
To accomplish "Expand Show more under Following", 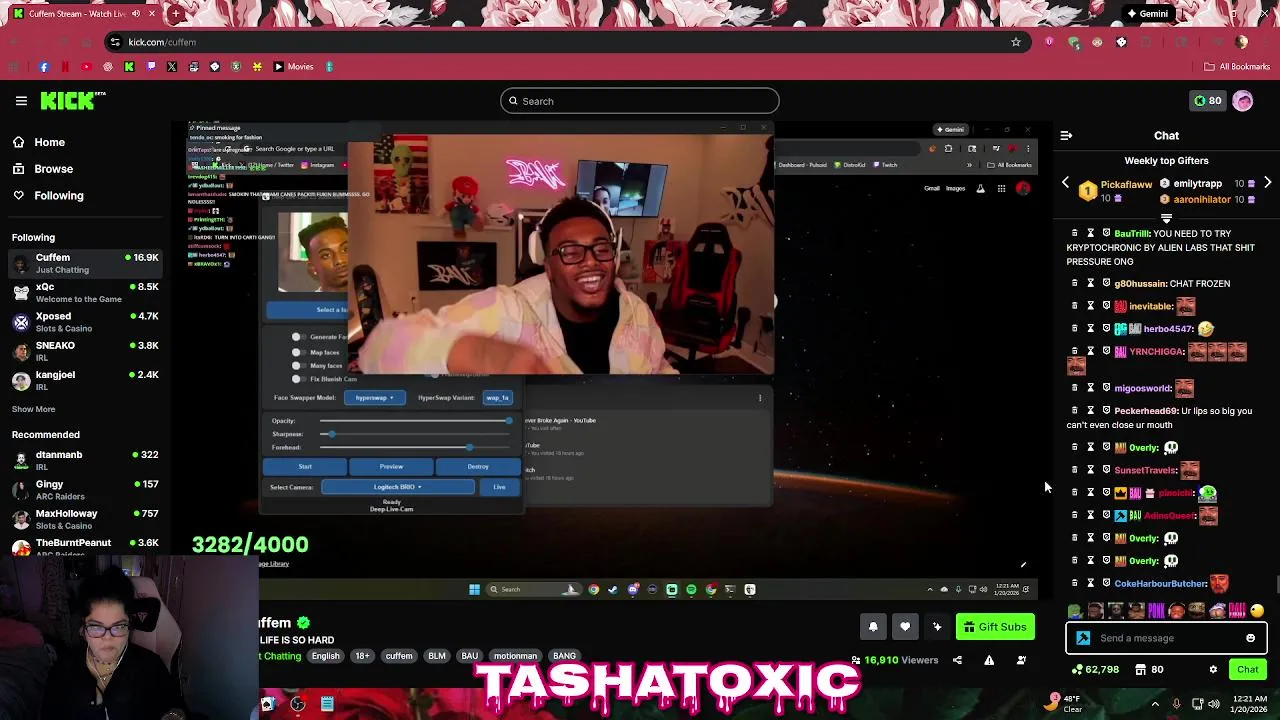I will [x=33, y=409].
